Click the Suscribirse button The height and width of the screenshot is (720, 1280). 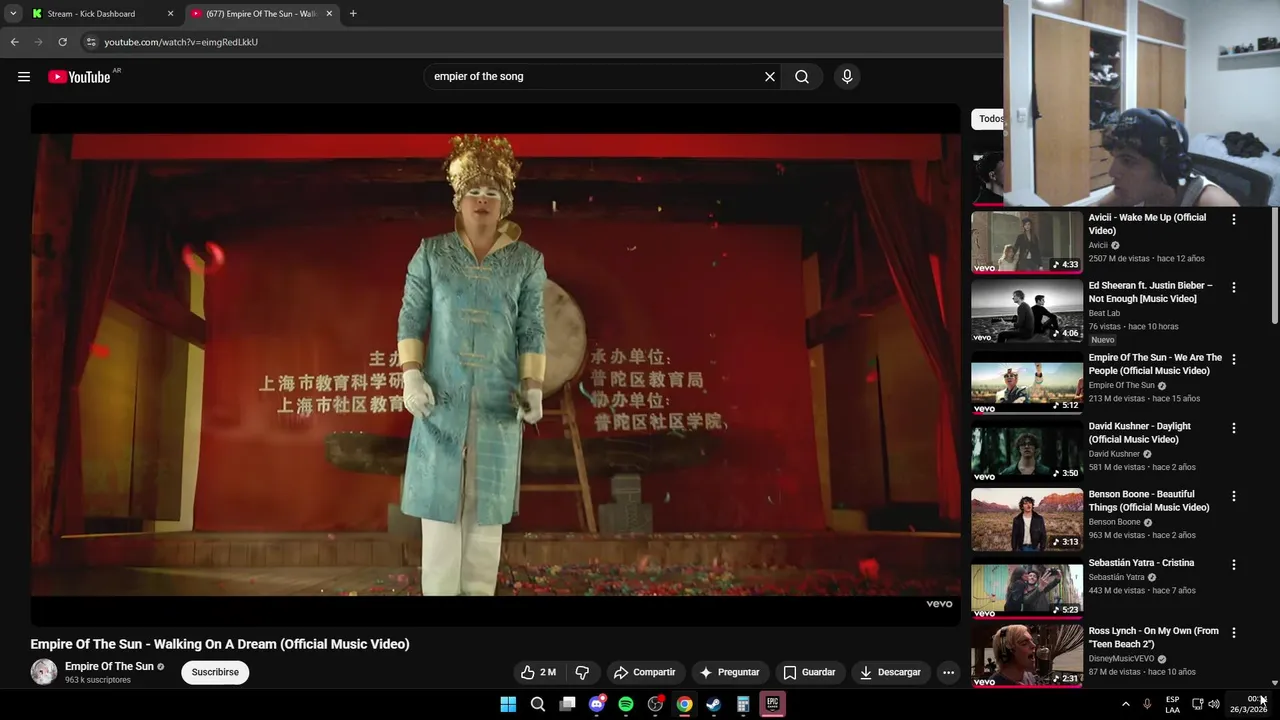[x=215, y=672]
